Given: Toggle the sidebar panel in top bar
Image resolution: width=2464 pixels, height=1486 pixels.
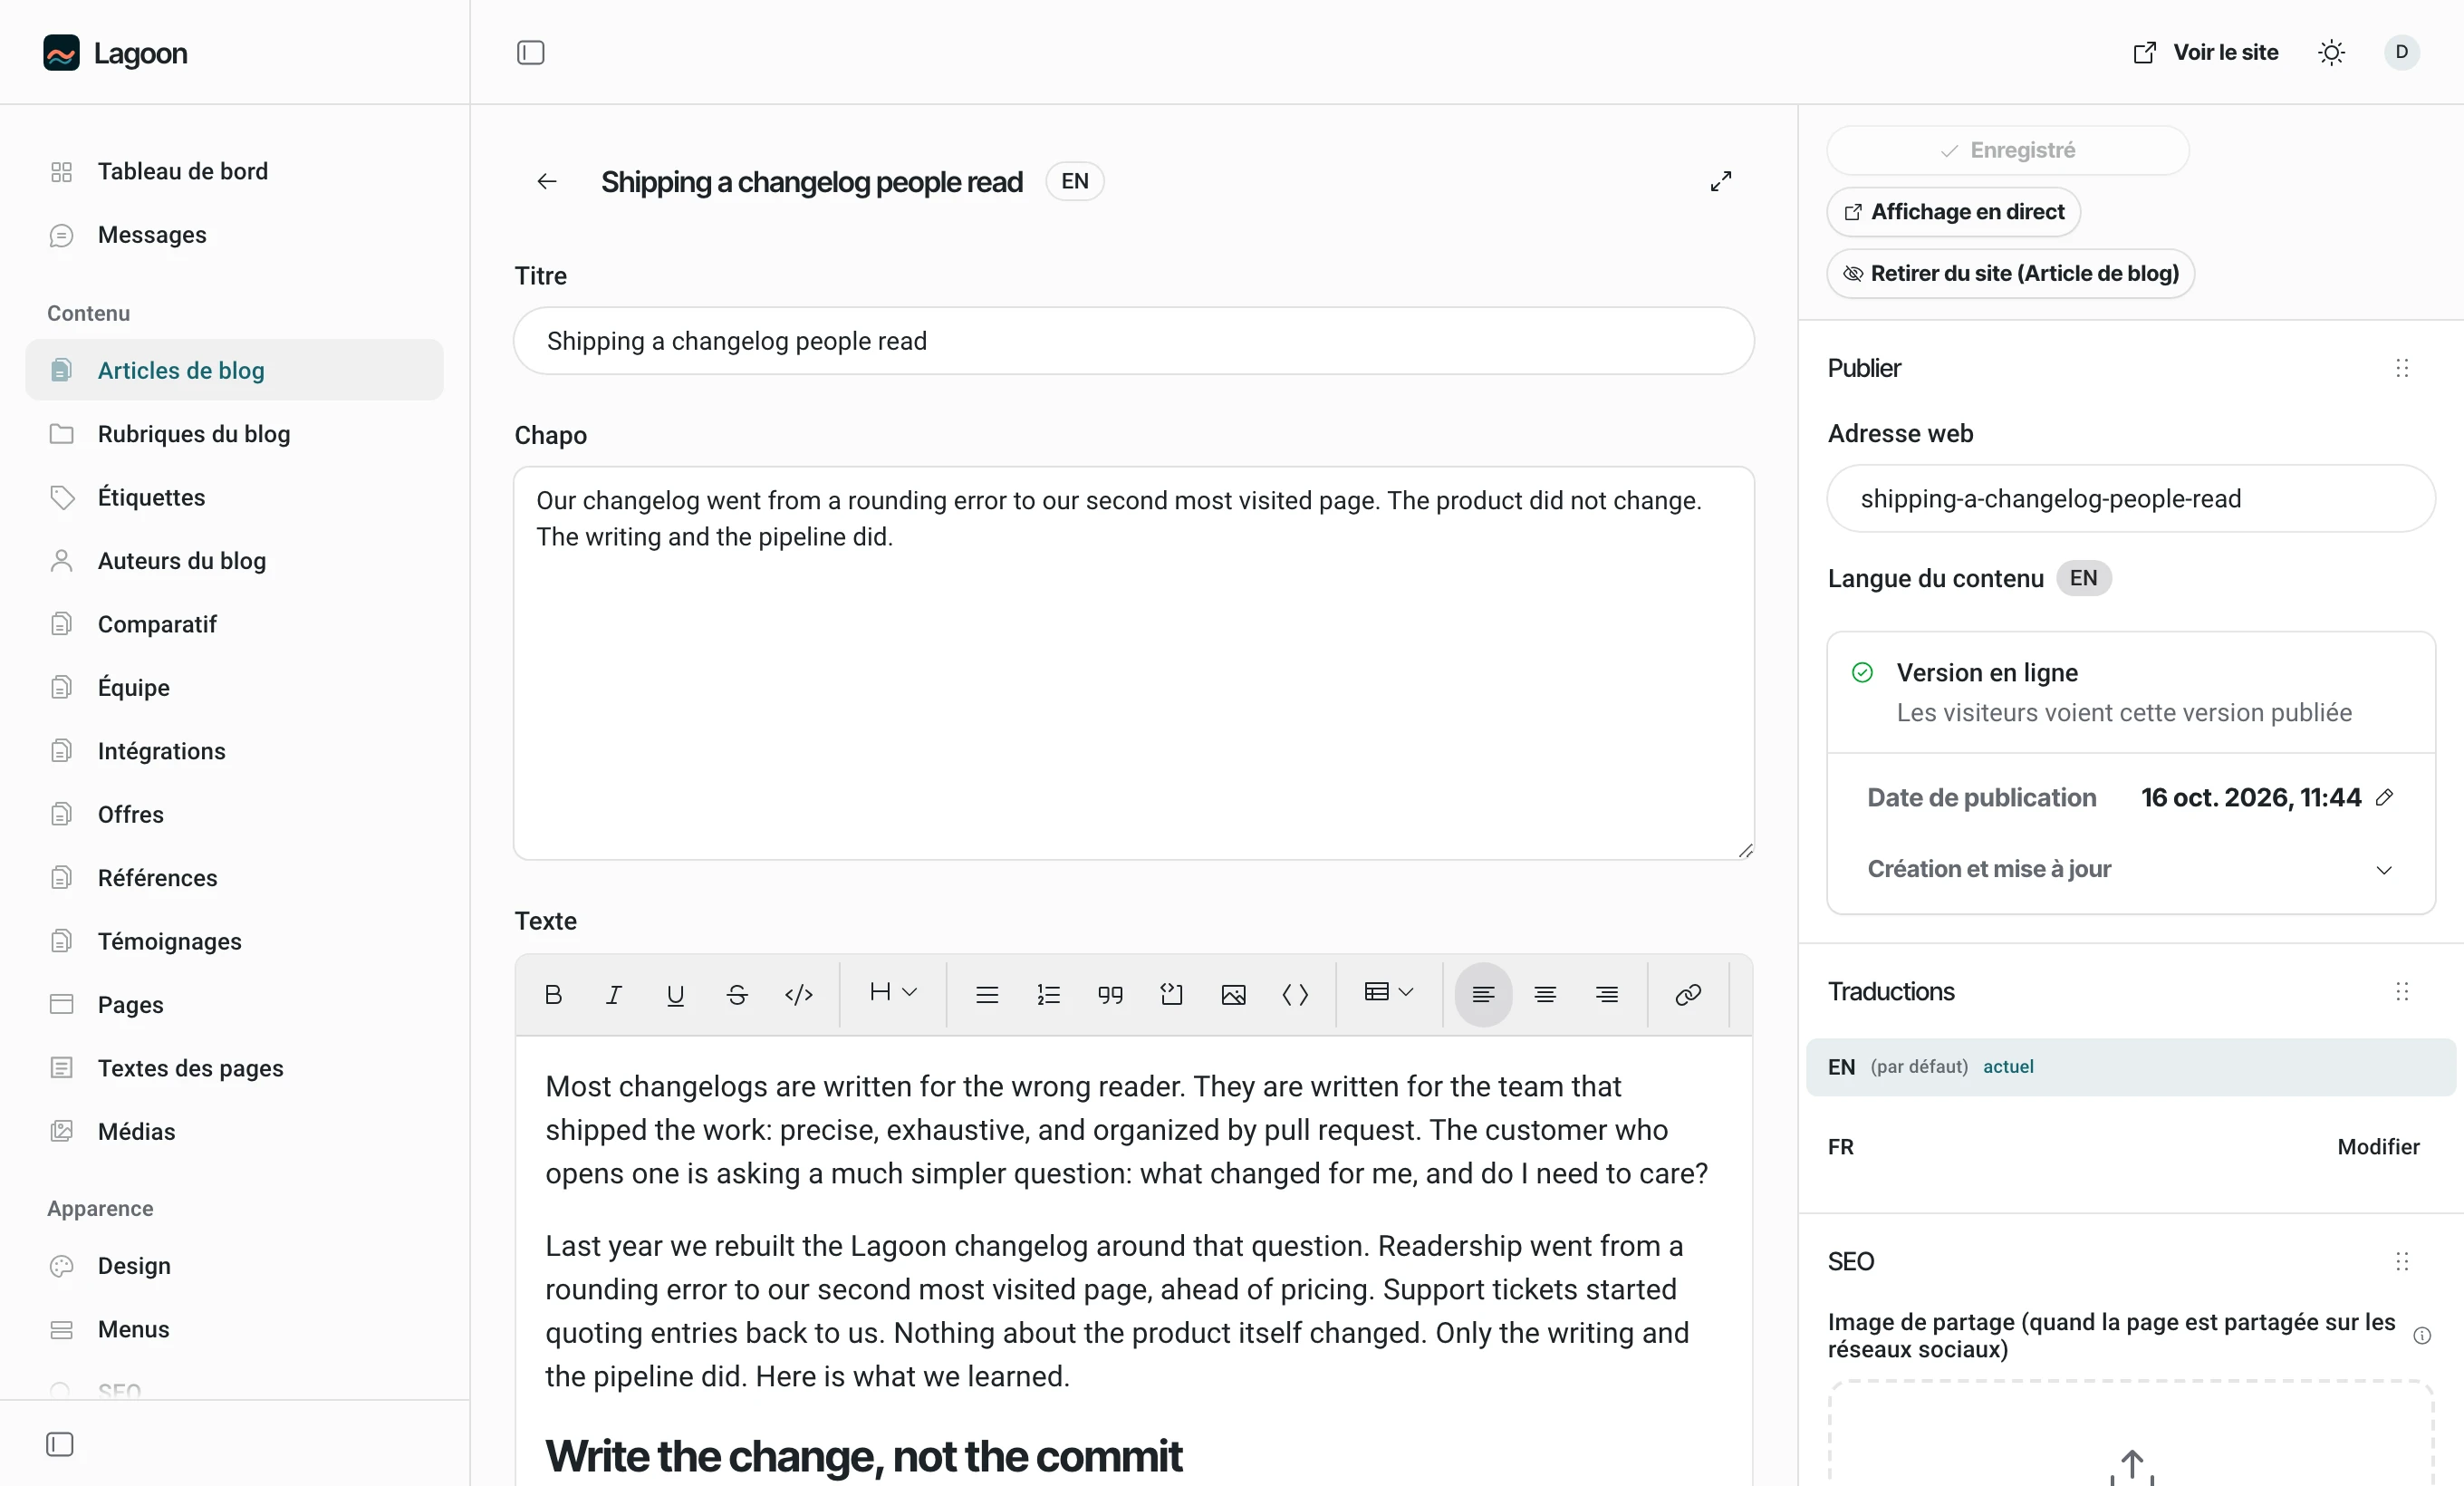Looking at the screenshot, I should [530, 52].
